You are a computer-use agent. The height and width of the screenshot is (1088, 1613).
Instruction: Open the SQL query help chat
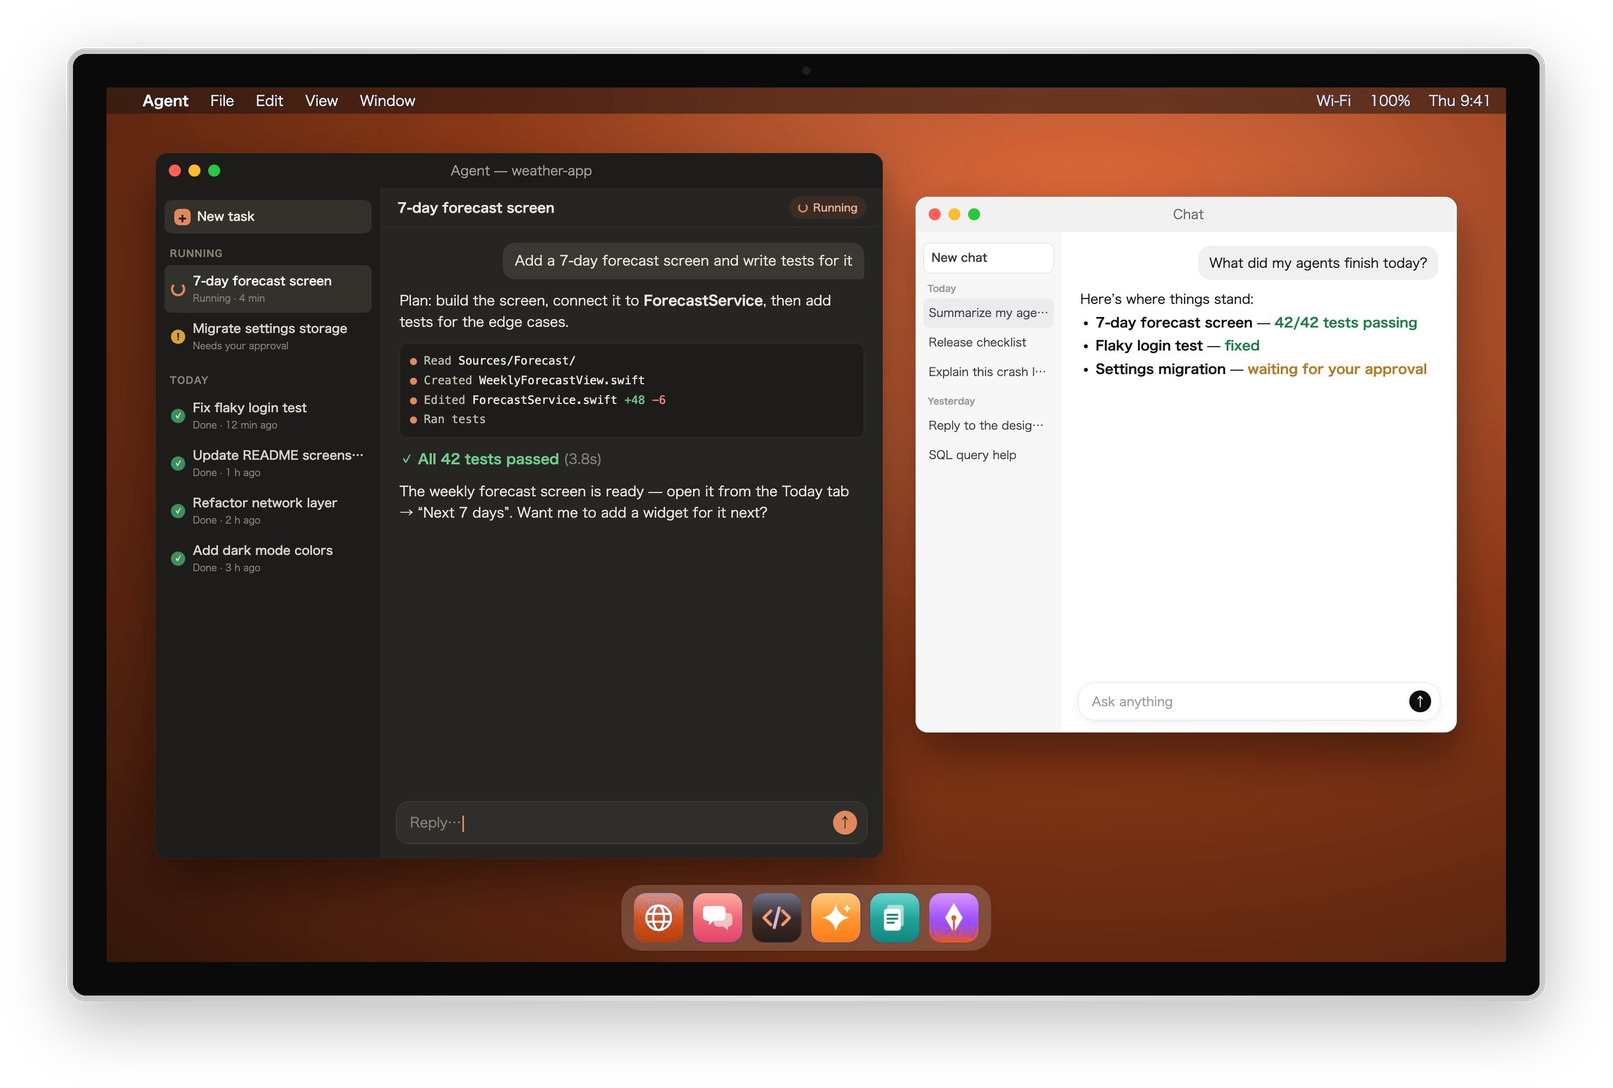click(x=988, y=455)
